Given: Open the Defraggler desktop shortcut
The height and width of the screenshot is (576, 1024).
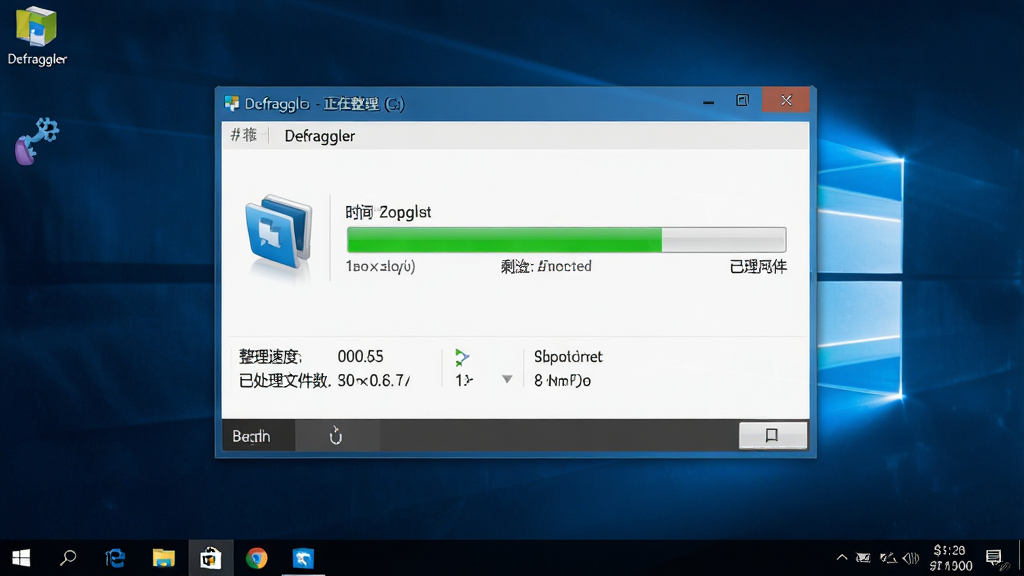Looking at the screenshot, I should (37, 35).
